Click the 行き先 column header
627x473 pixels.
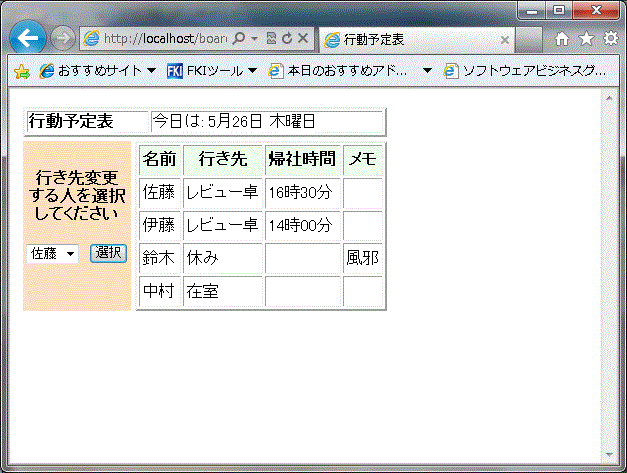pyautogui.click(x=223, y=160)
